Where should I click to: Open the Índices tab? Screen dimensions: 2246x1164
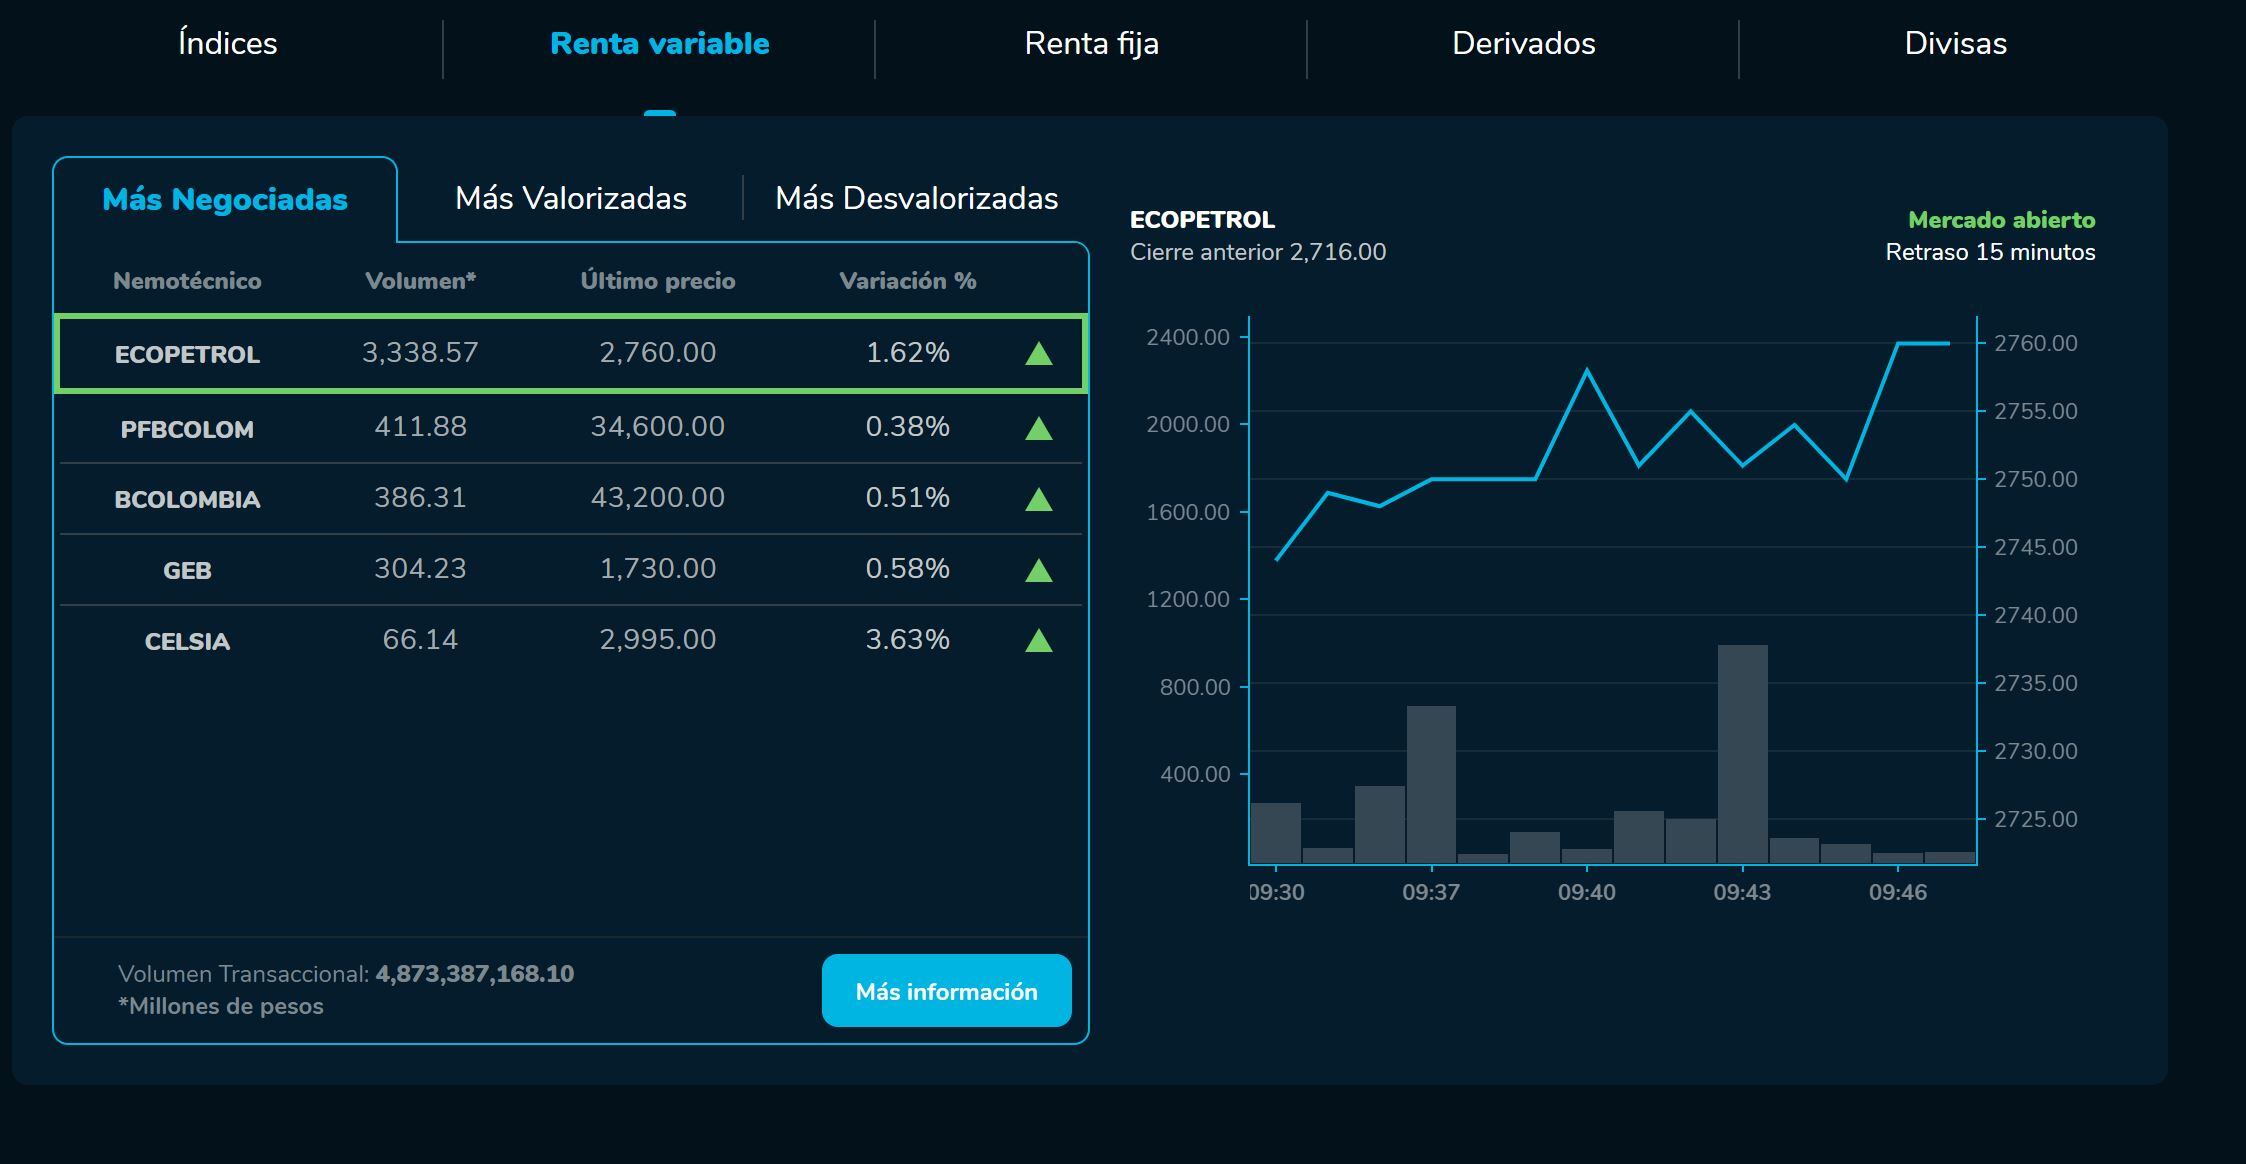[227, 44]
